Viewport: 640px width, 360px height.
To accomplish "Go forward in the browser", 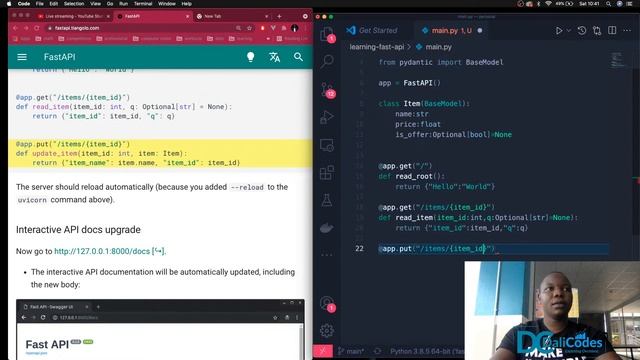I will [x=26, y=28].
